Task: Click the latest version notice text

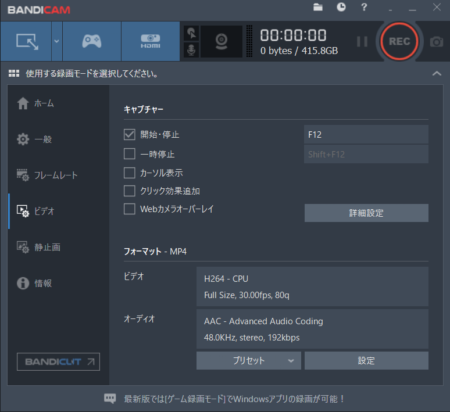Action: (x=234, y=399)
